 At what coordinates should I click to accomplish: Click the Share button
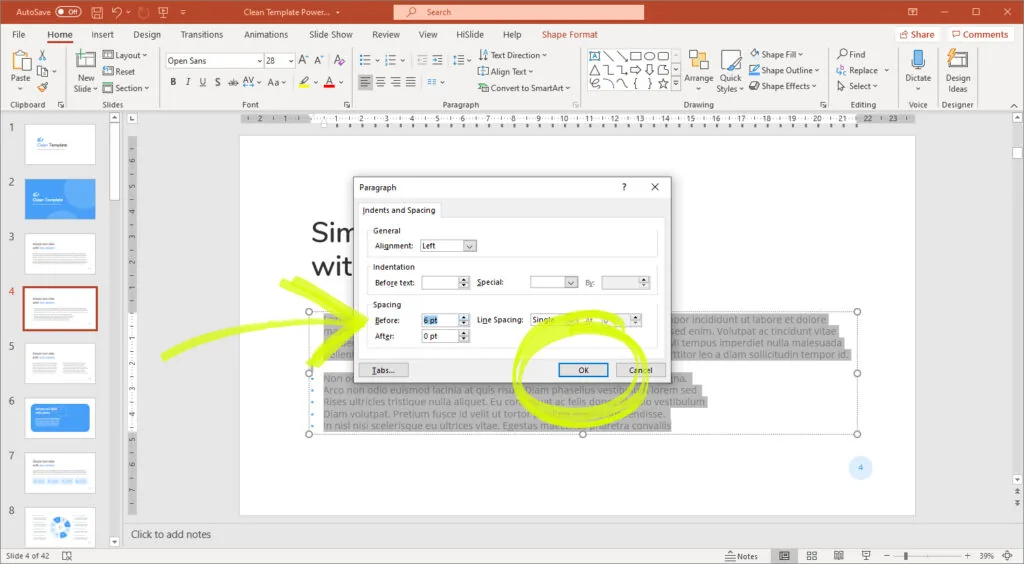(x=917, y=35)
